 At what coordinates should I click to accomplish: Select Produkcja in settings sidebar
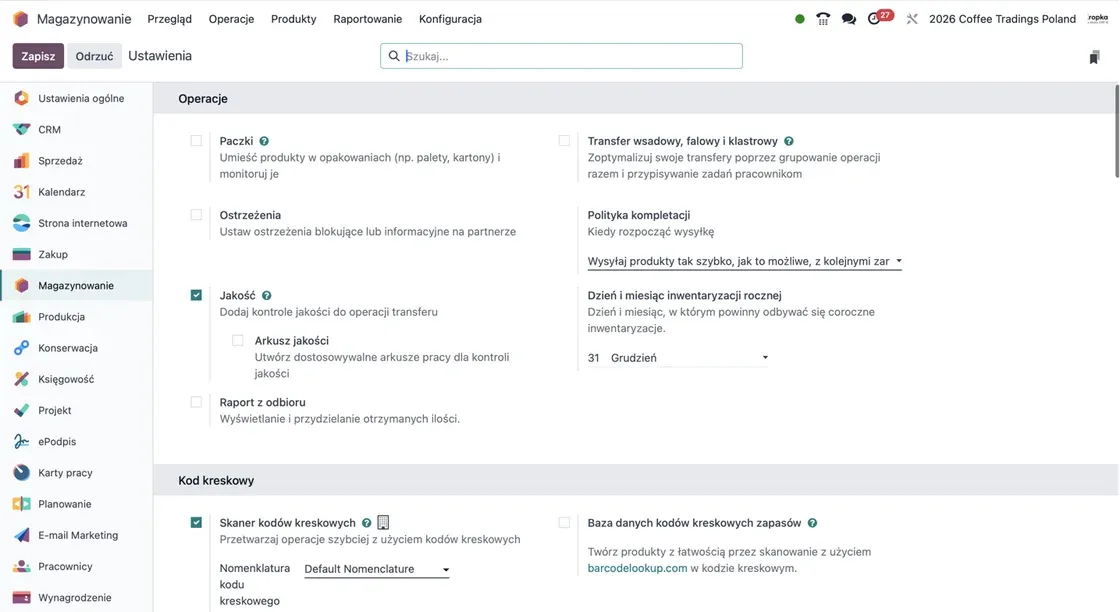click(x=76, y=316)
